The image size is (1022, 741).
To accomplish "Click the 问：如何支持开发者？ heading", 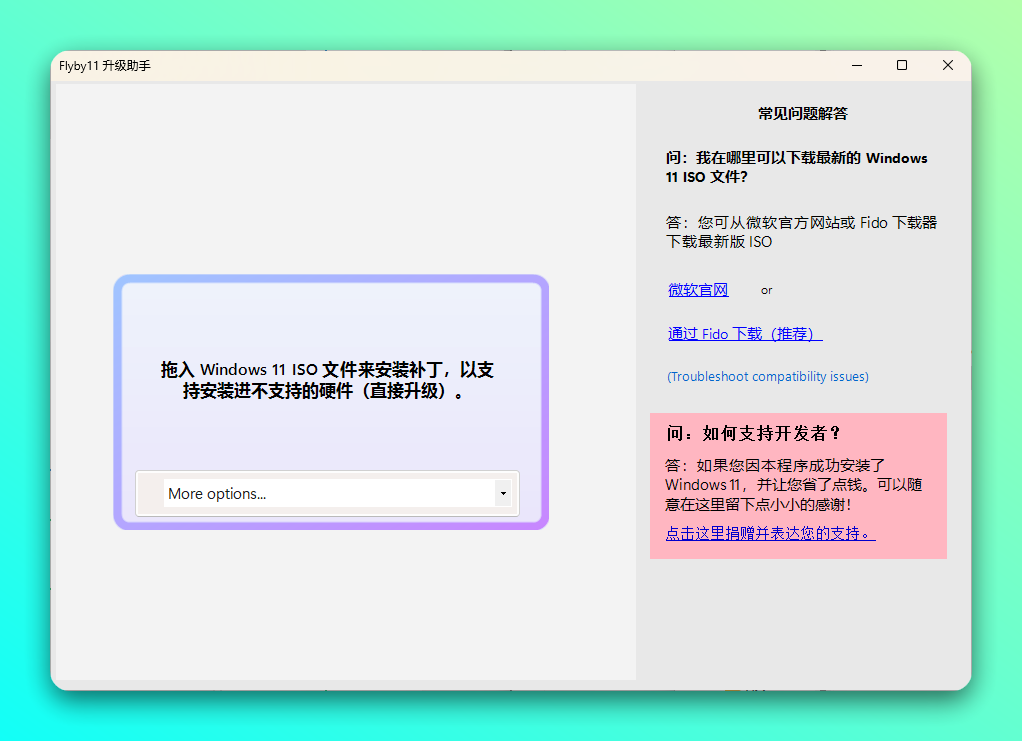I will tap(753, 433).
